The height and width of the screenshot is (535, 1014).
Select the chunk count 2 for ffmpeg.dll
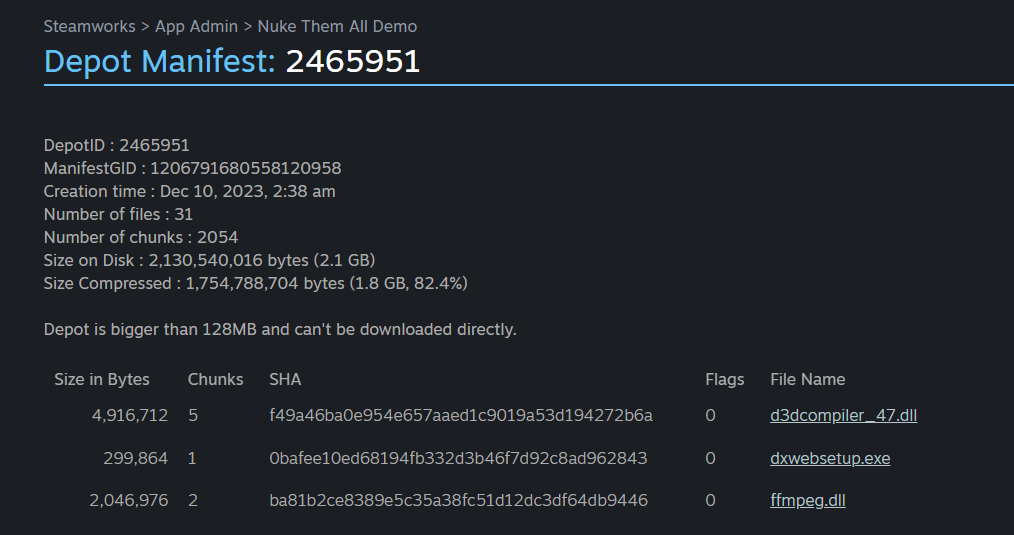click(193, 500)
